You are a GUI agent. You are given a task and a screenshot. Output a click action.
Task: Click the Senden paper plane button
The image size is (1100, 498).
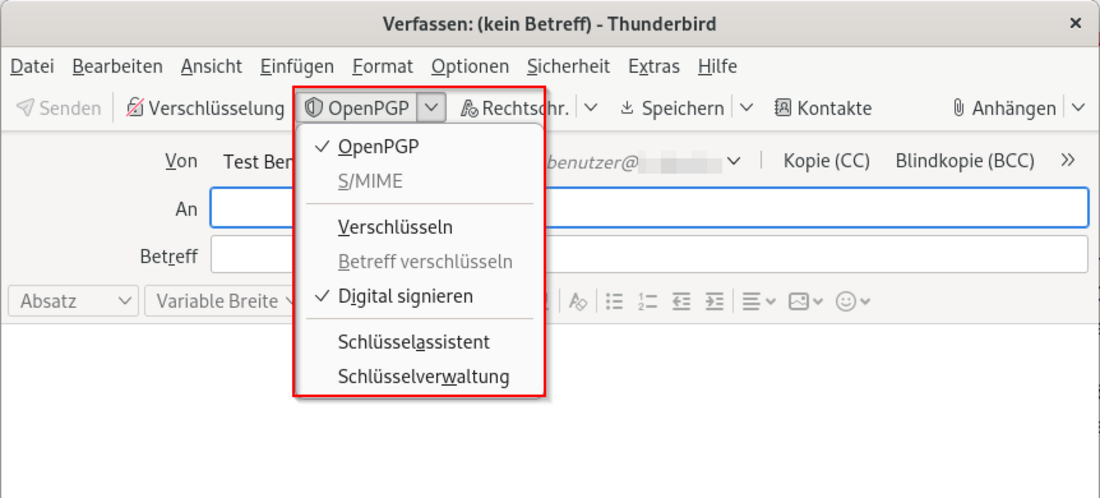[x=59, y=108]
